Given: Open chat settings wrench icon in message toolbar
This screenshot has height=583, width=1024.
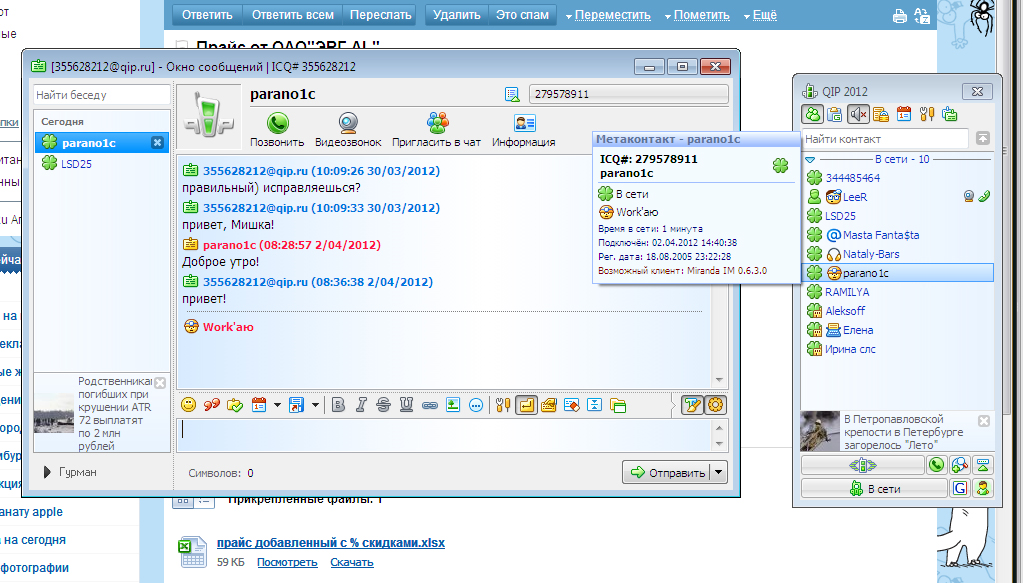Looking at the screenshot, I should click(502, 405).
